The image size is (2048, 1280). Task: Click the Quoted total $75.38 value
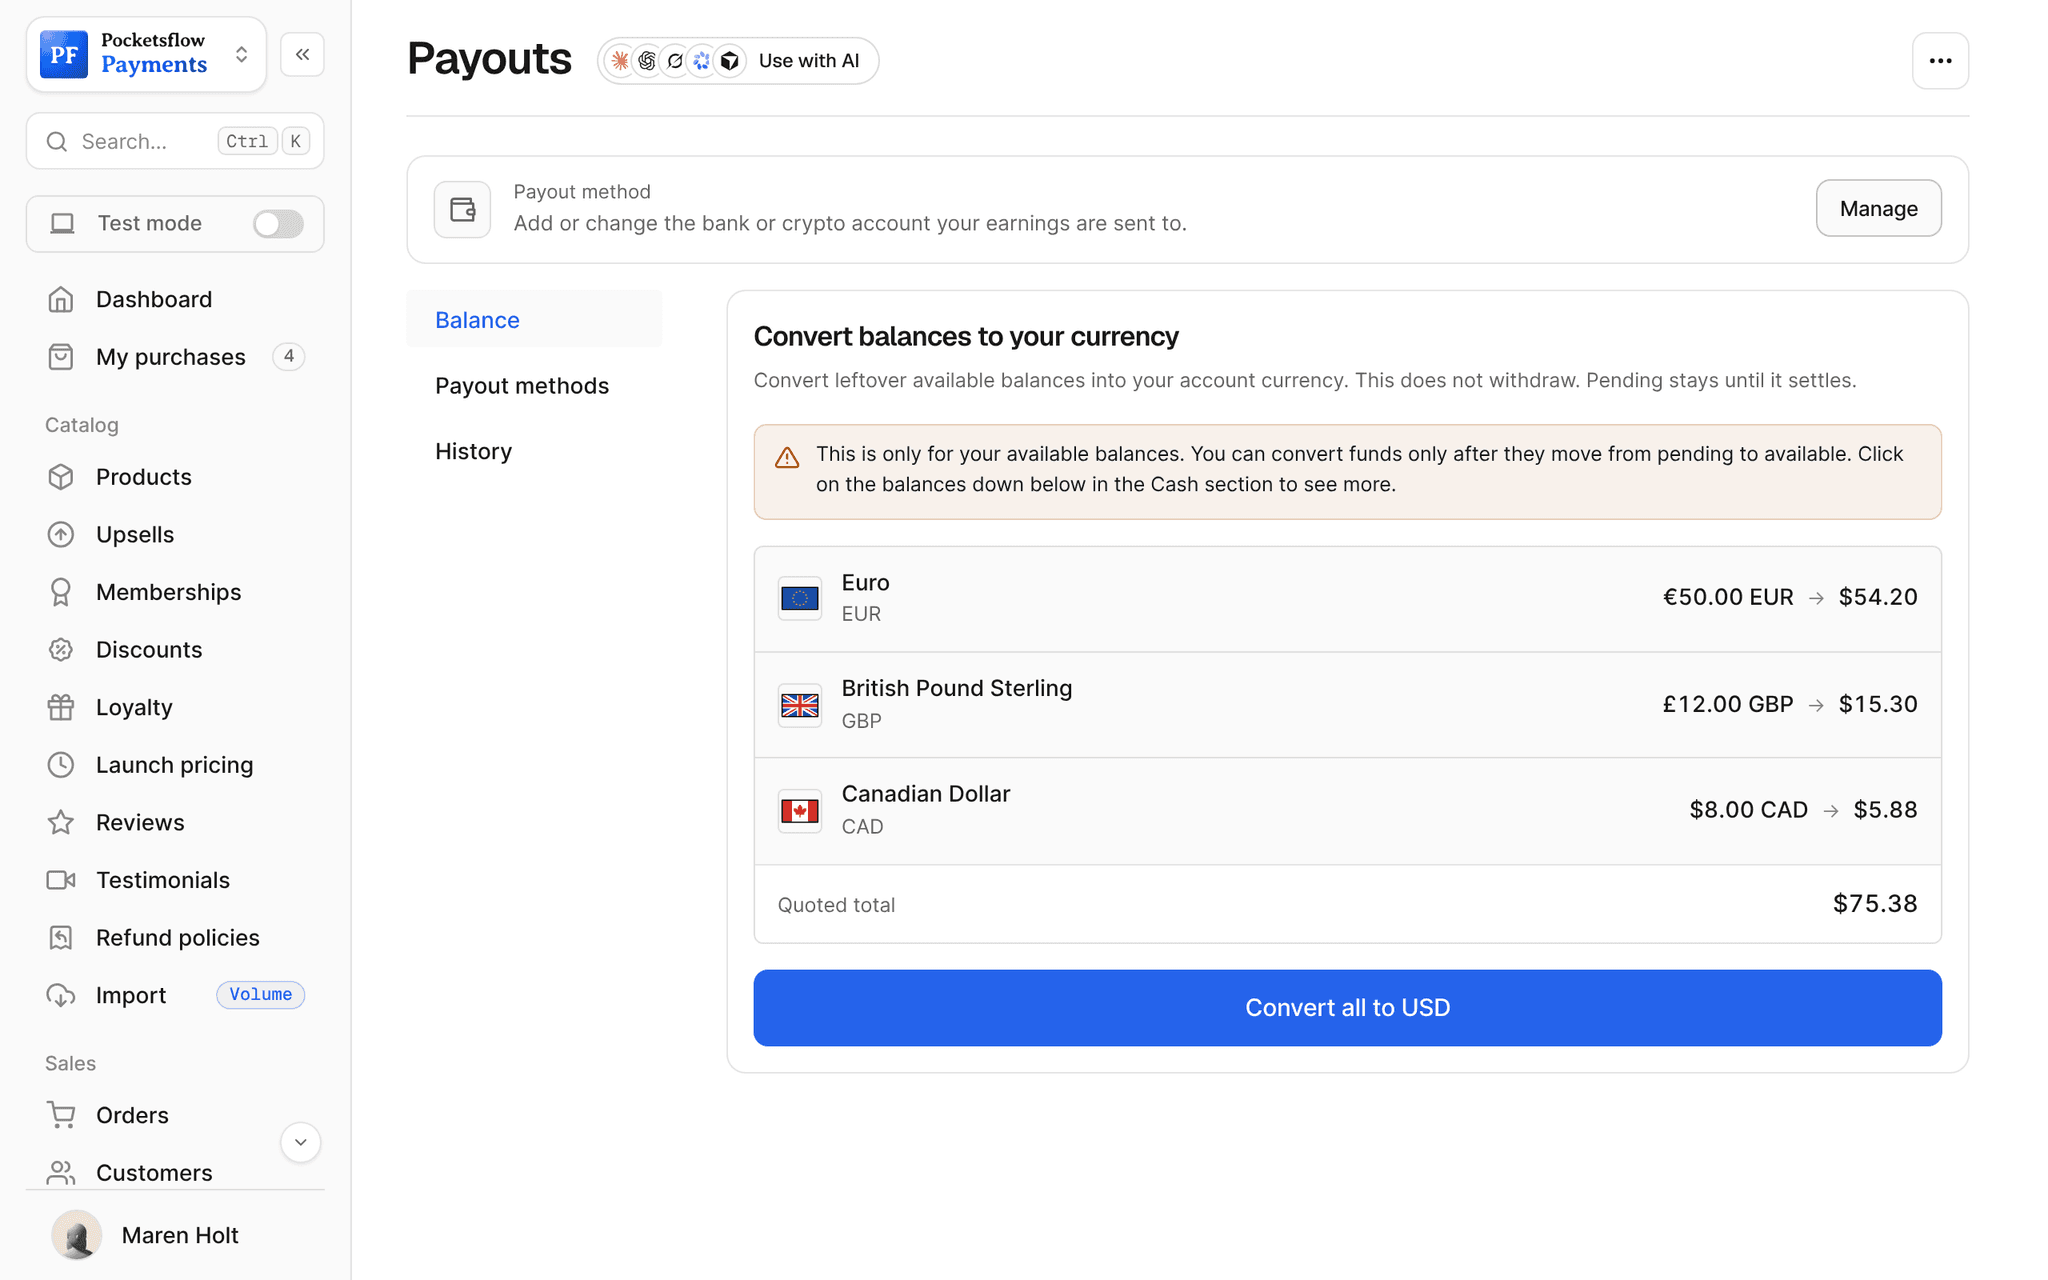pyautogui.click(x=1875, y=904)
